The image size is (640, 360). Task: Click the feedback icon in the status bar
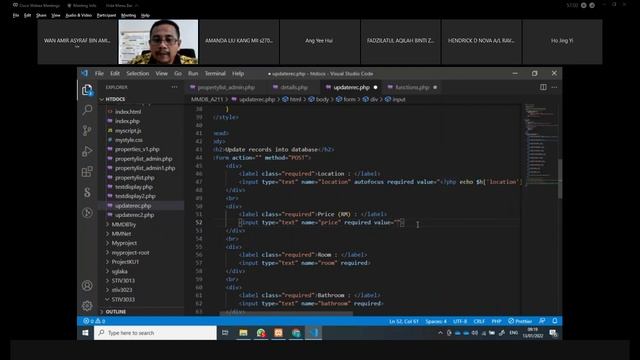[542, 321]
